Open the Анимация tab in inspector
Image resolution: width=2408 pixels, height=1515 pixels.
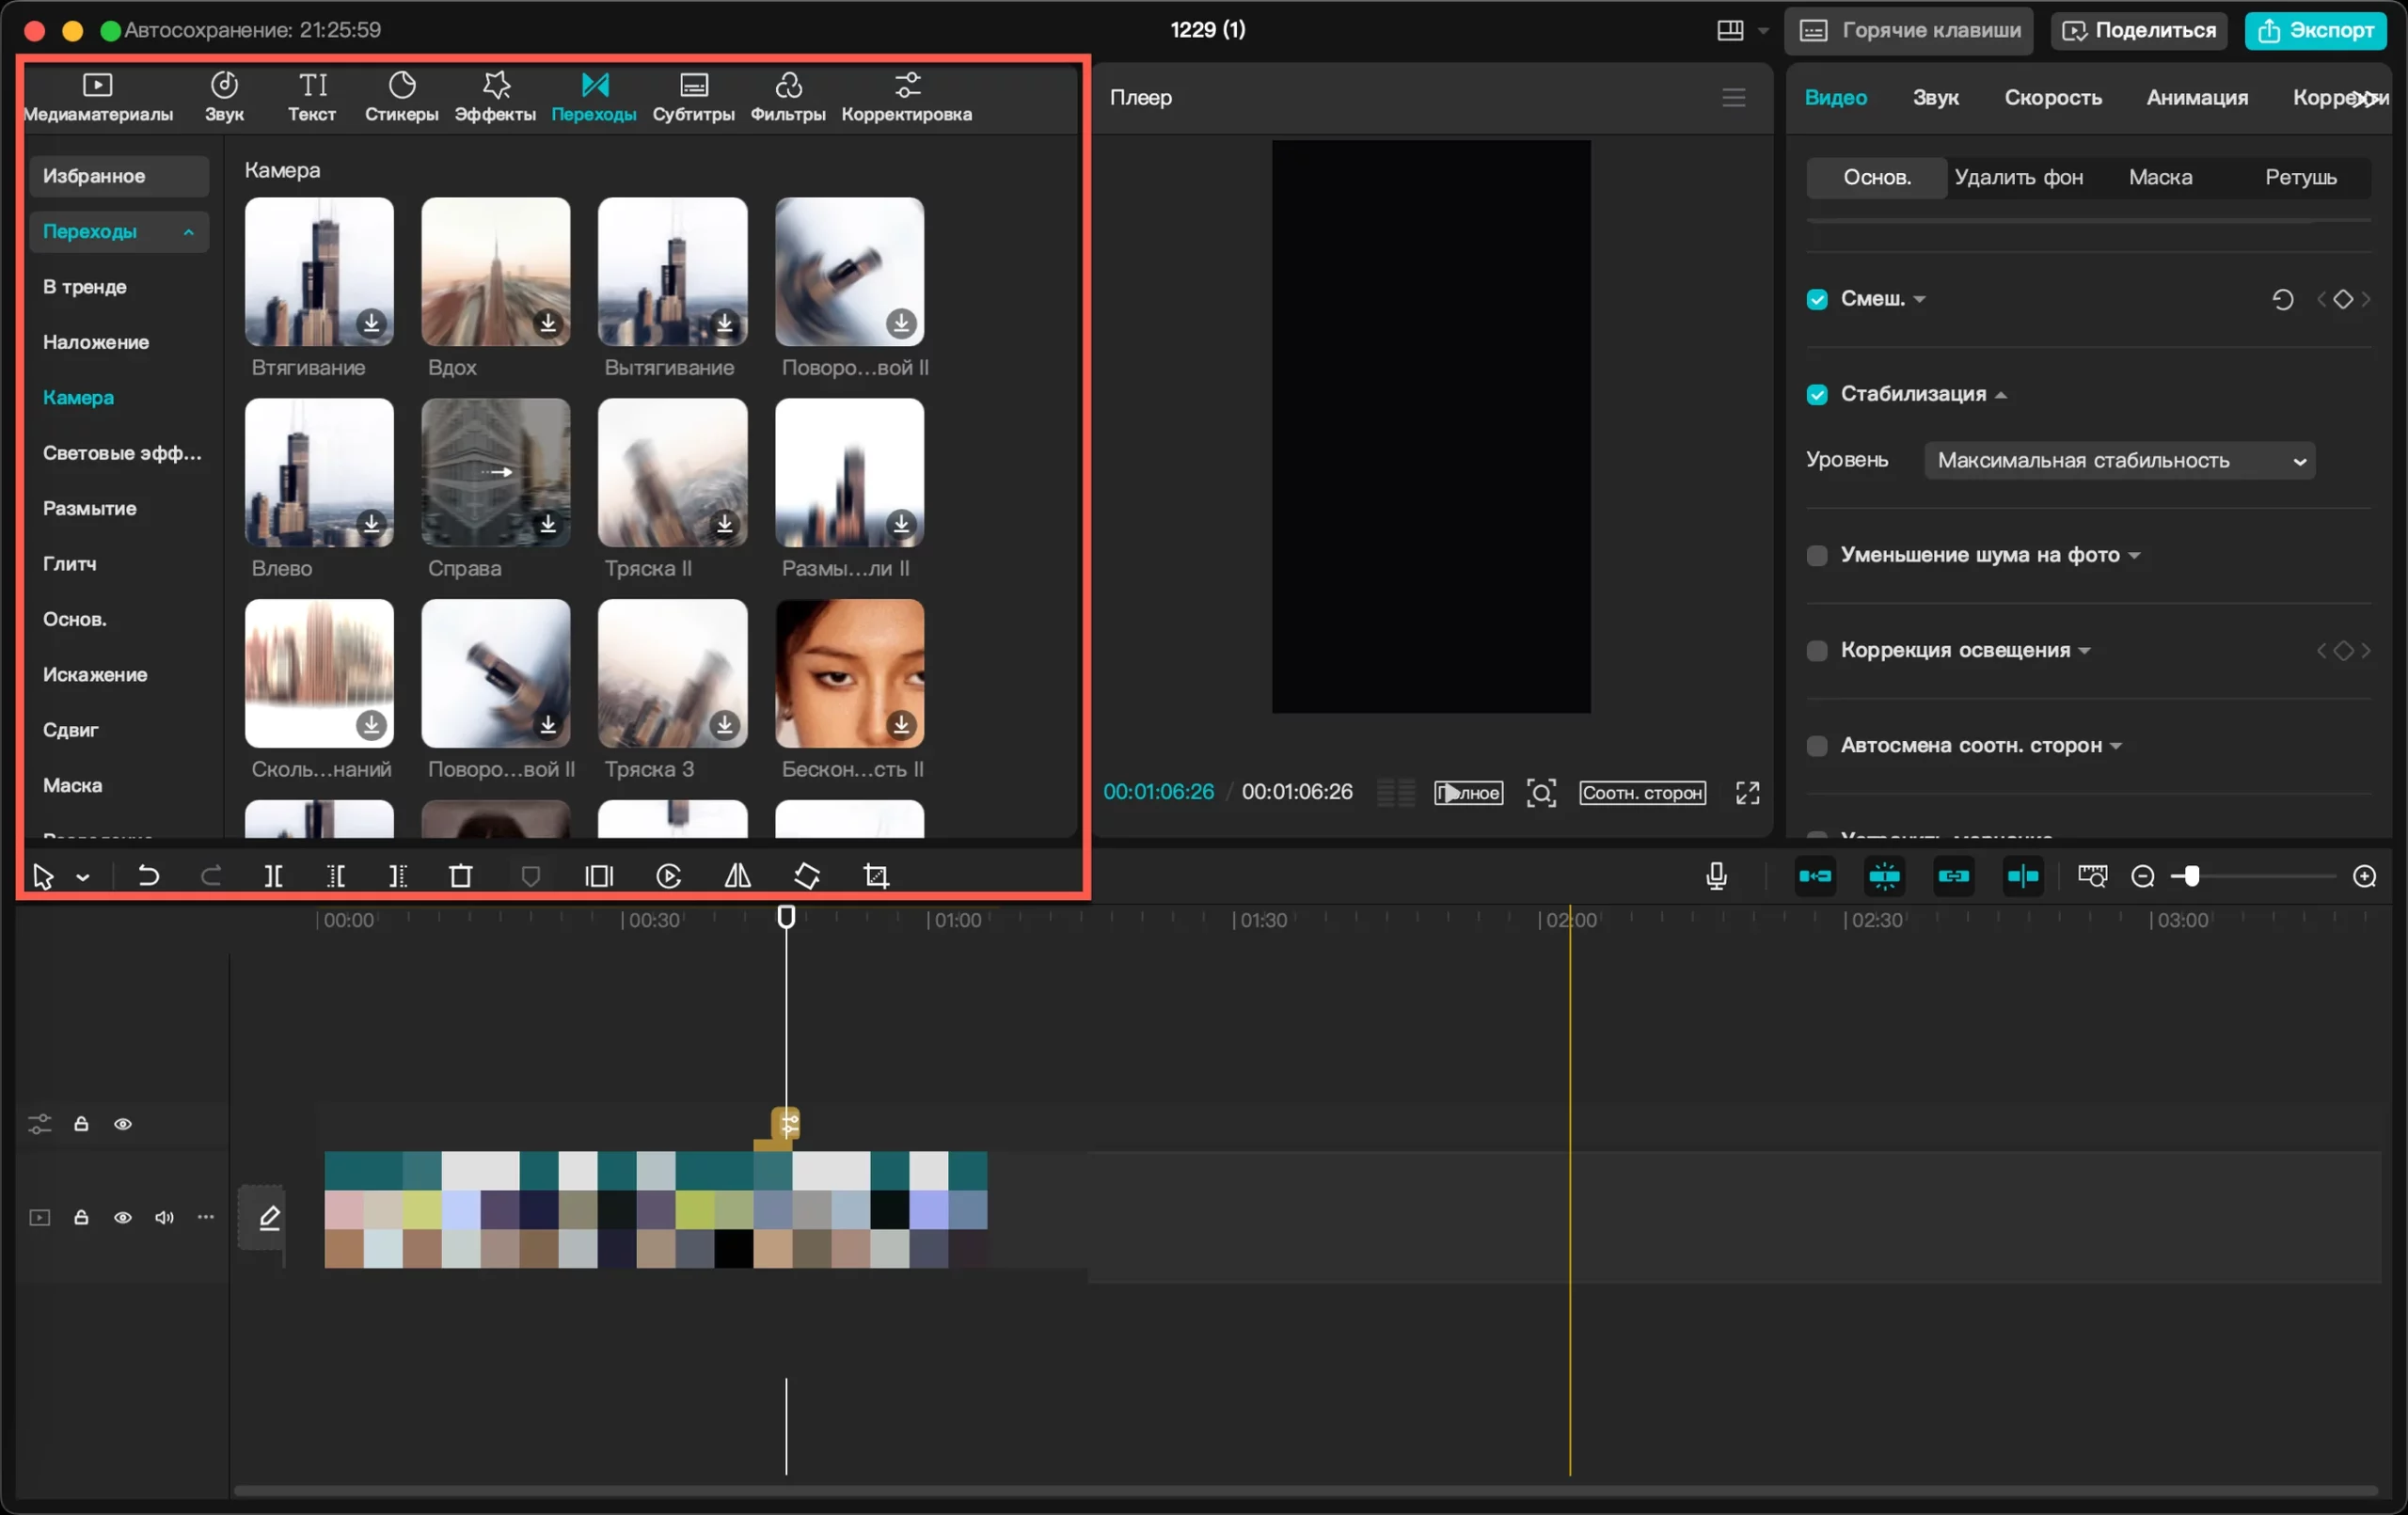click(2197, 97)
